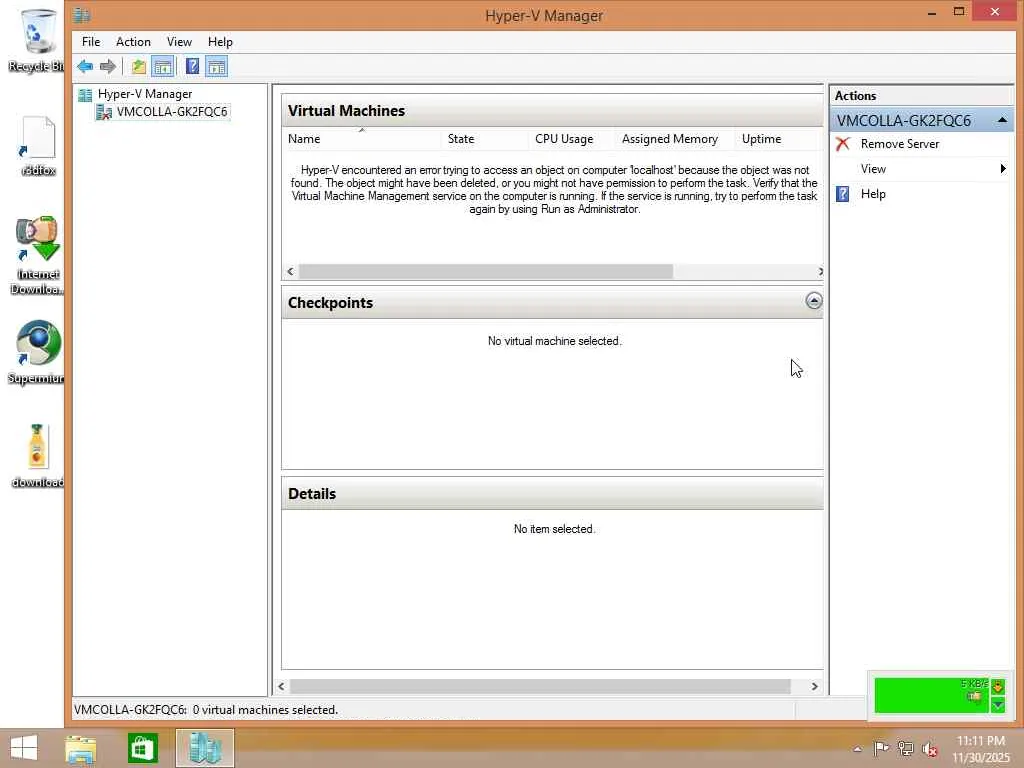Sort by Uptime column header
Image resolution: width=1024 pixels, height=768 pixels.
coord(779,139)
